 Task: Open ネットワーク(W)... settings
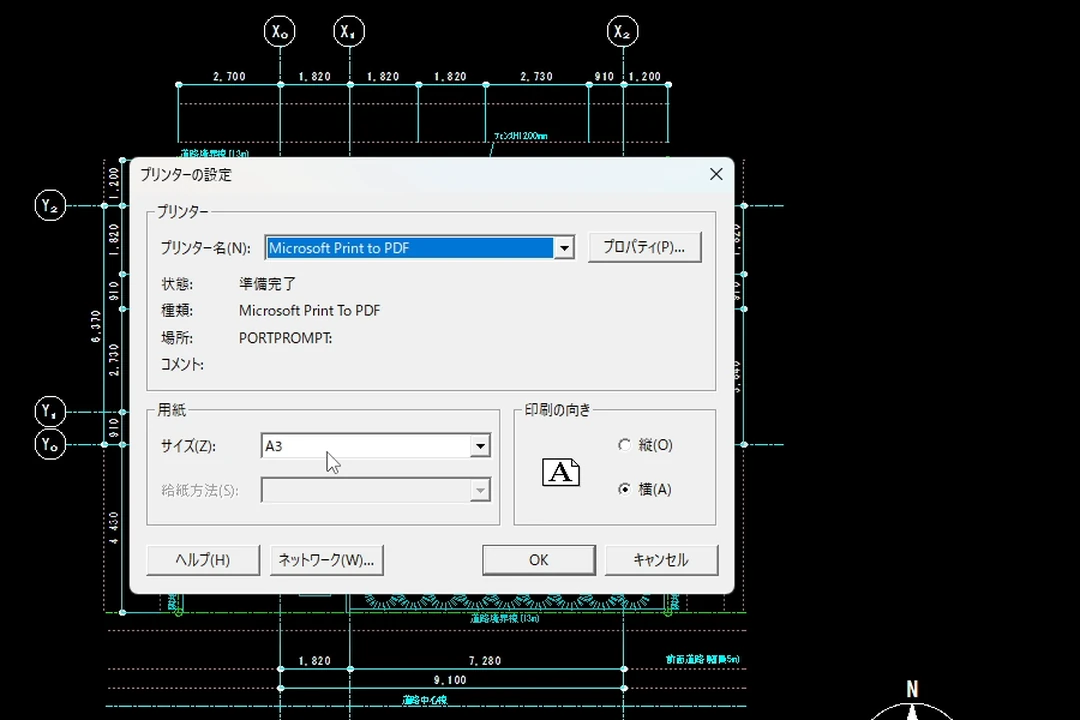coord(326,560)
